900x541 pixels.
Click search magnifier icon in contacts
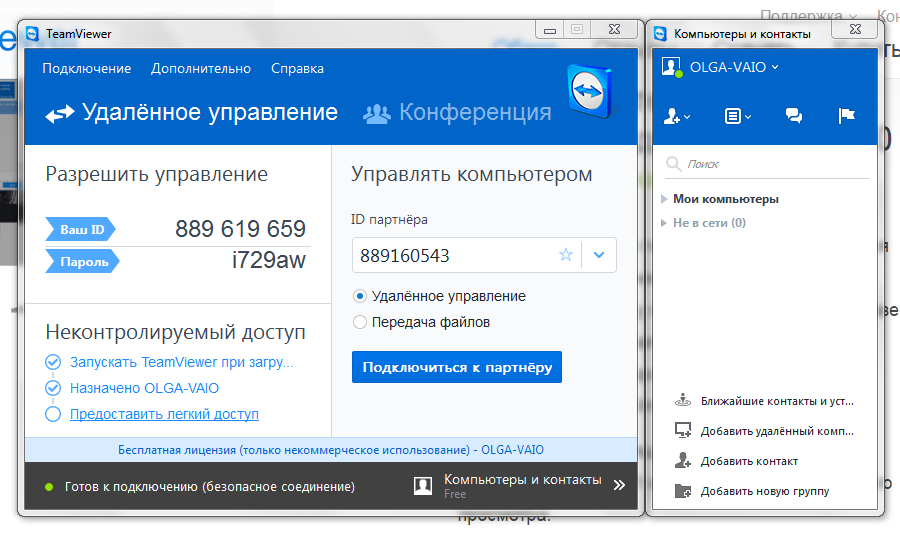coord(673,164)
